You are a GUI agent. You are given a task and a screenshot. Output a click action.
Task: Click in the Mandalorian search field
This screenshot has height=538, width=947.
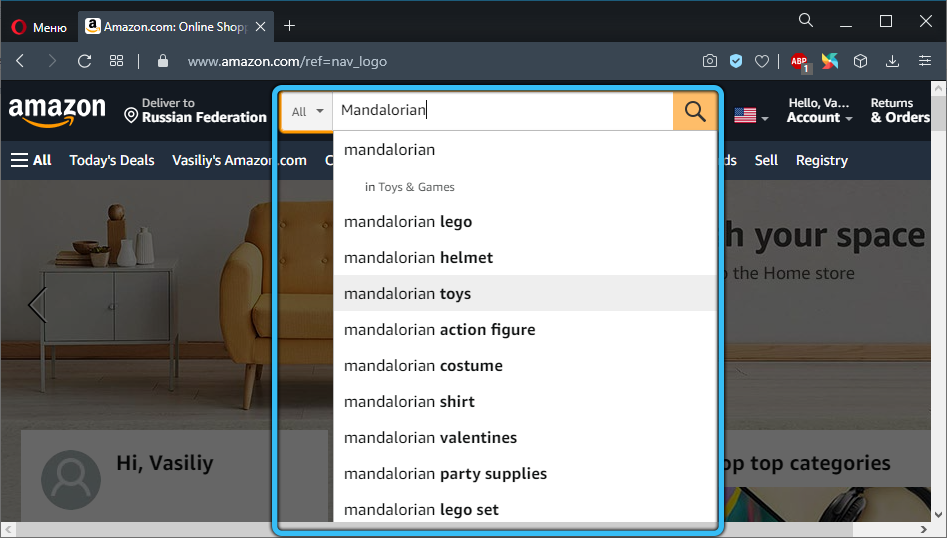500,111
